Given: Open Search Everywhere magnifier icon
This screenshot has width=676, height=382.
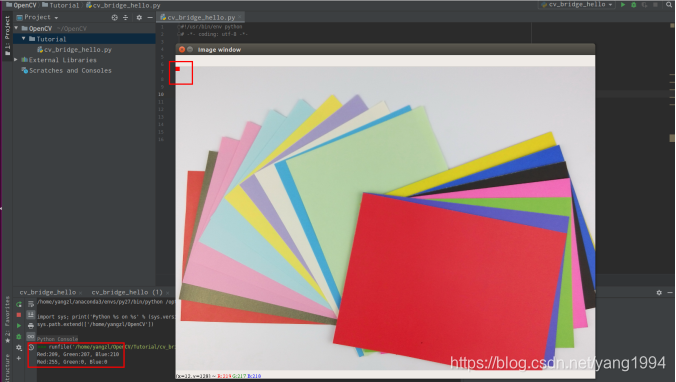Looking at the screenshot, I should (669, 5).
